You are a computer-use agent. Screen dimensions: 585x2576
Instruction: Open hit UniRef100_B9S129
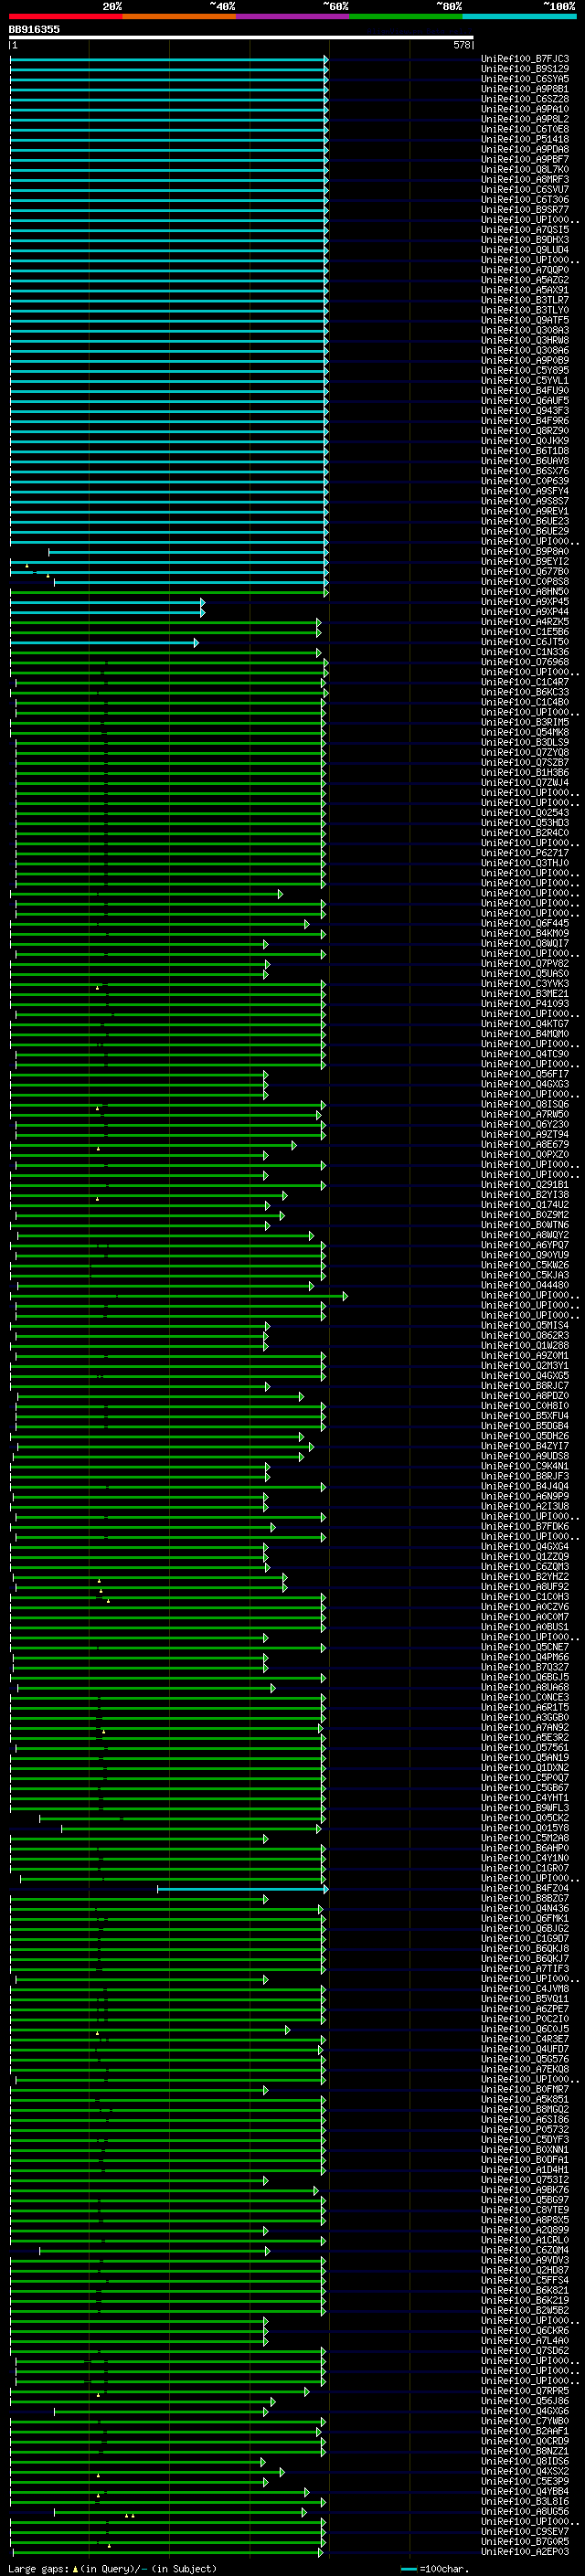tap(524, 69)
